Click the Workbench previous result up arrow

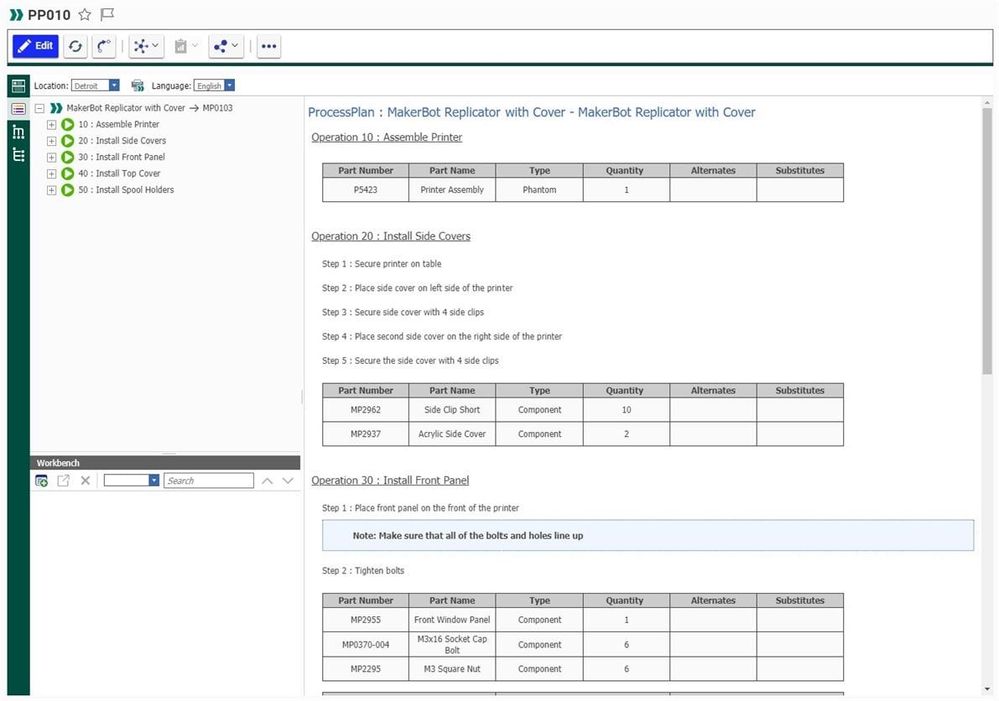(268, 481)
